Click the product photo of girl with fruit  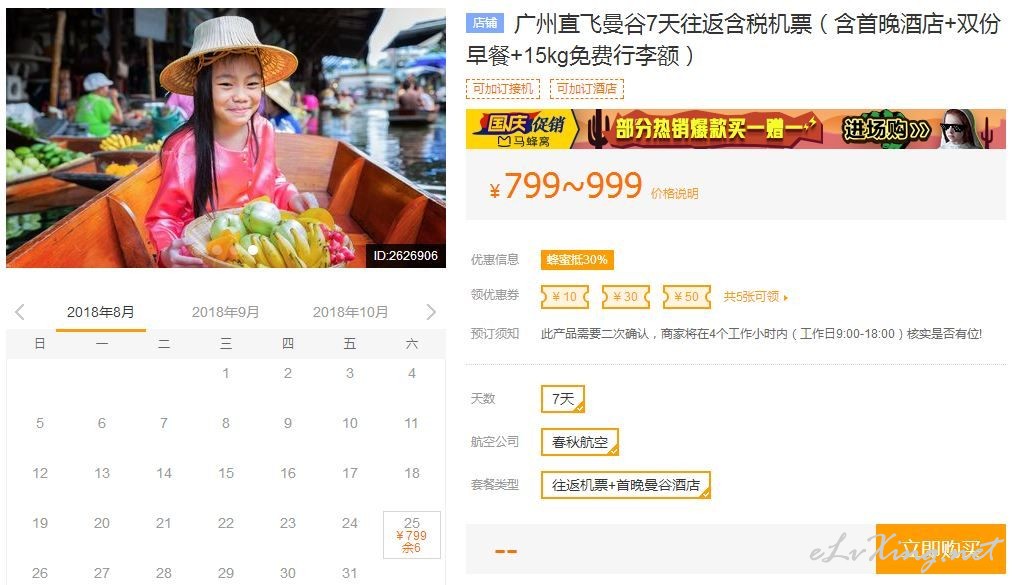(226, 138)
